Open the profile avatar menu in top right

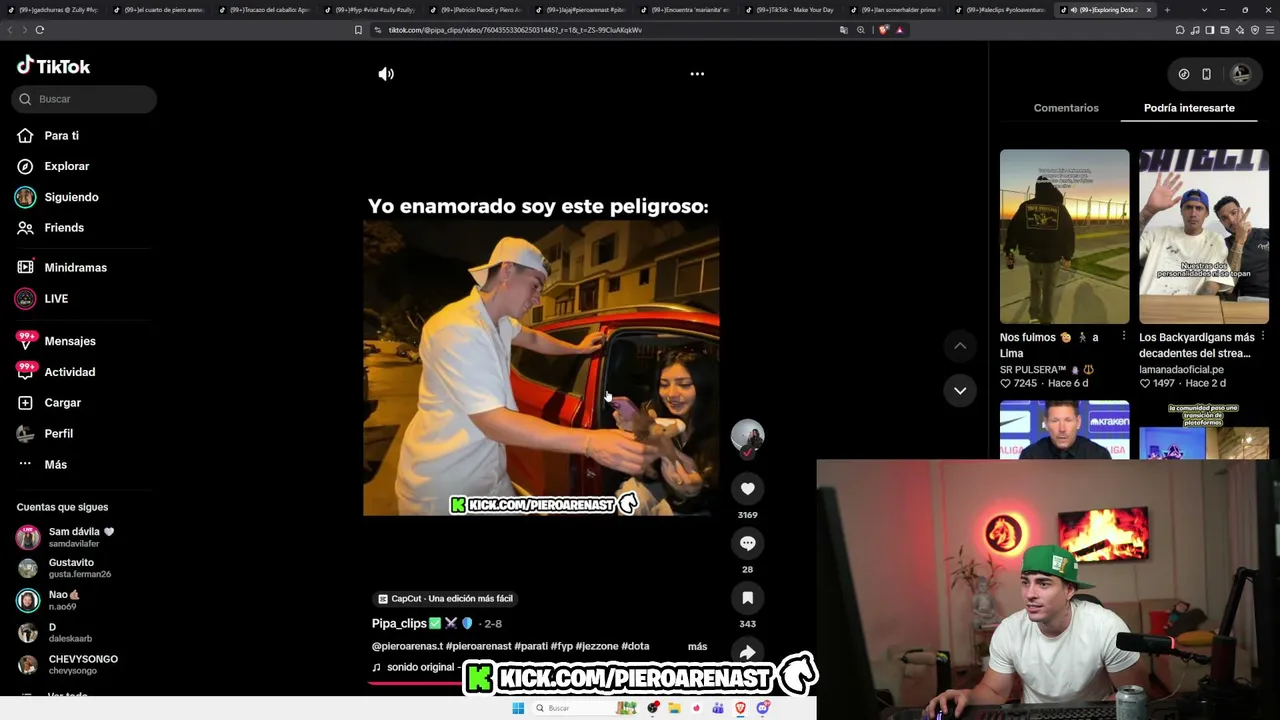coord(1241,74)
